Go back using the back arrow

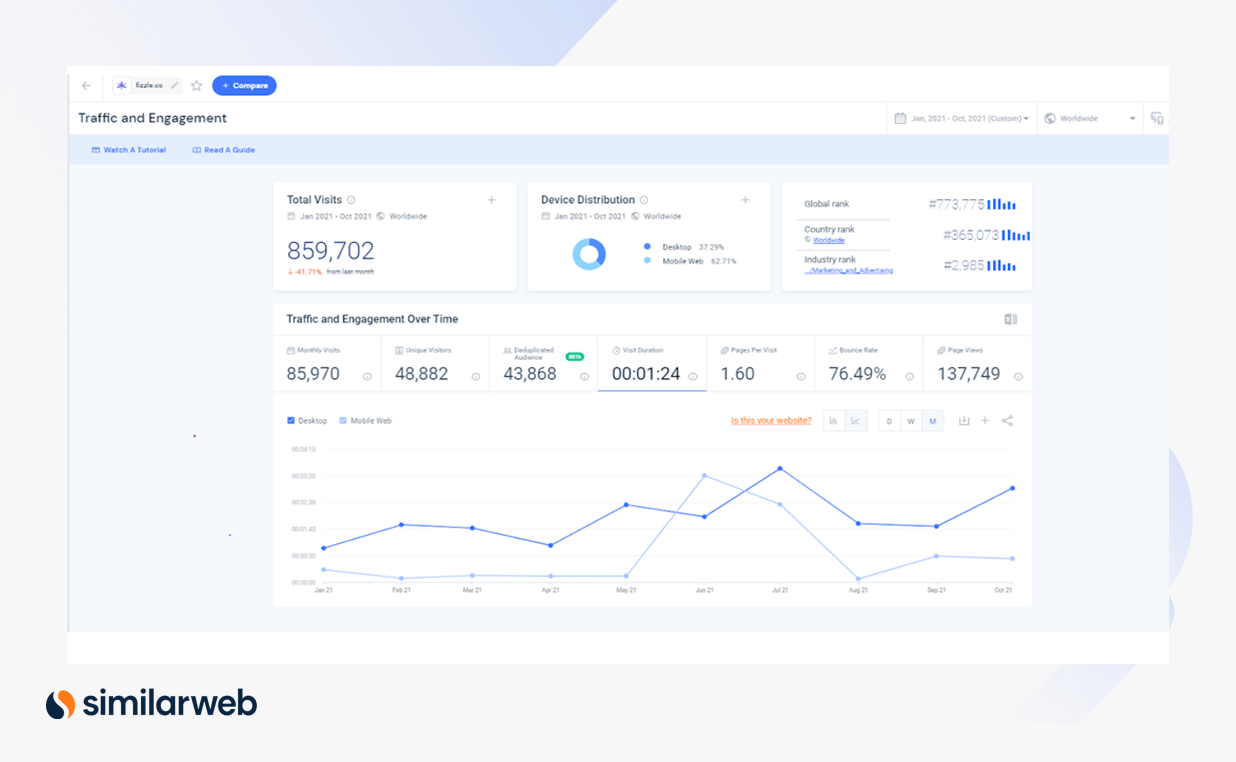click(x=86, y=85)
